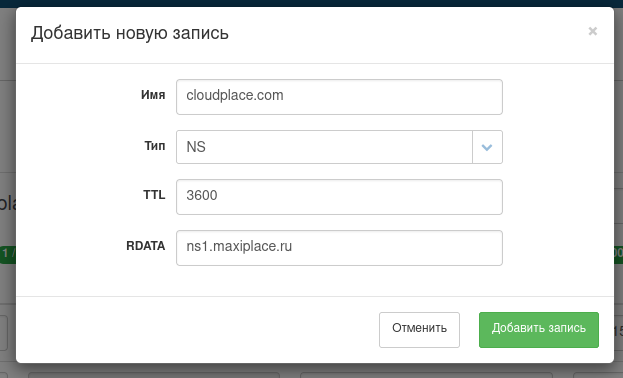Click the RDATA field with ns1.maxiplace.ru

point(339,248)
